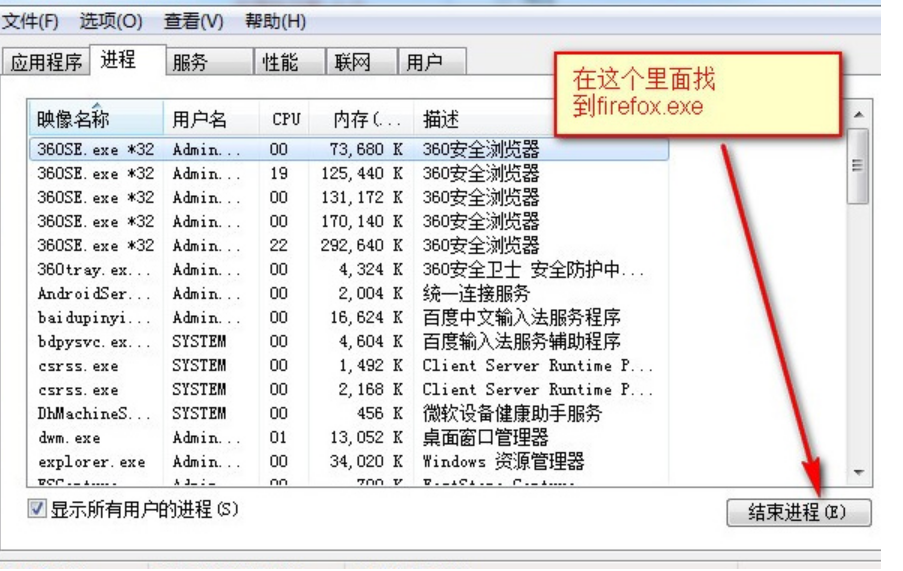Switch to the 服务 tab
Screen dimensions: 903x571
pos(190,63)
